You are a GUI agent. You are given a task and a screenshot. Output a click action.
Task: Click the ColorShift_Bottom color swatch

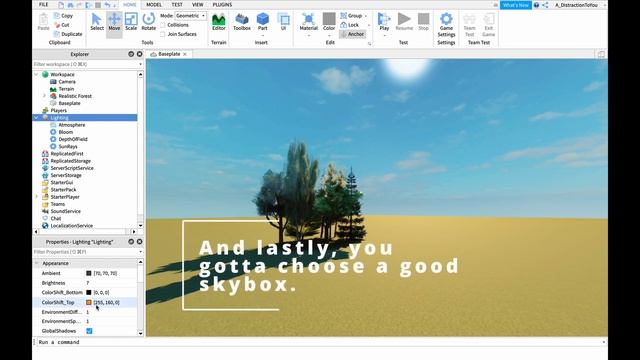pos(89,293)
